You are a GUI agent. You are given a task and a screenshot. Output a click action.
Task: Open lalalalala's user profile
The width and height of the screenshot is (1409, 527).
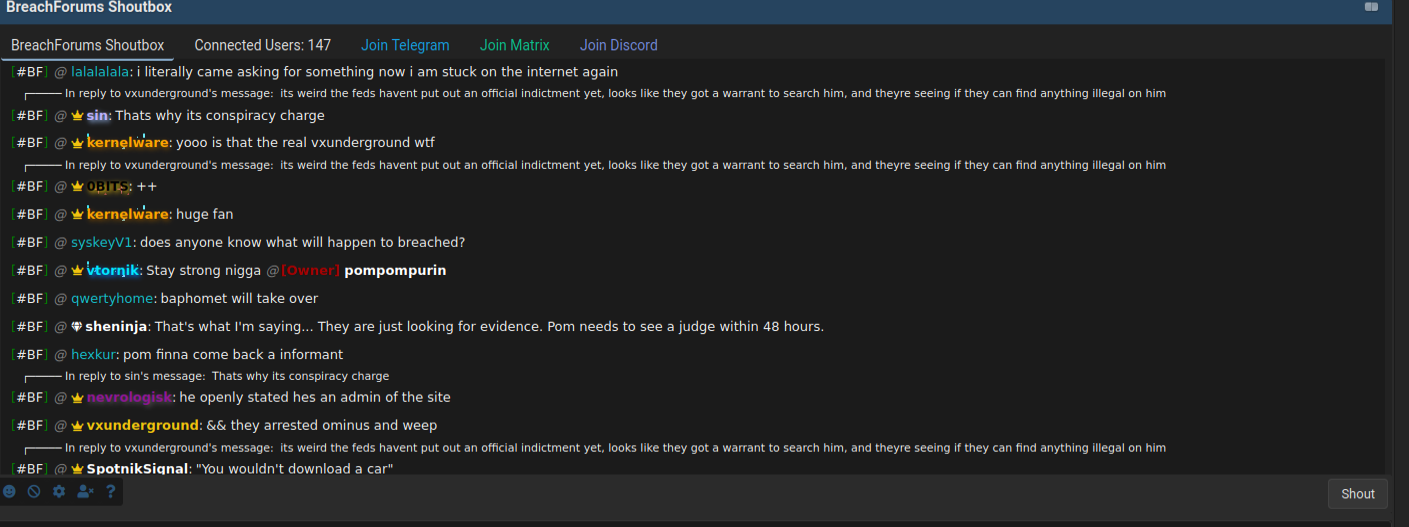(100, 72)
